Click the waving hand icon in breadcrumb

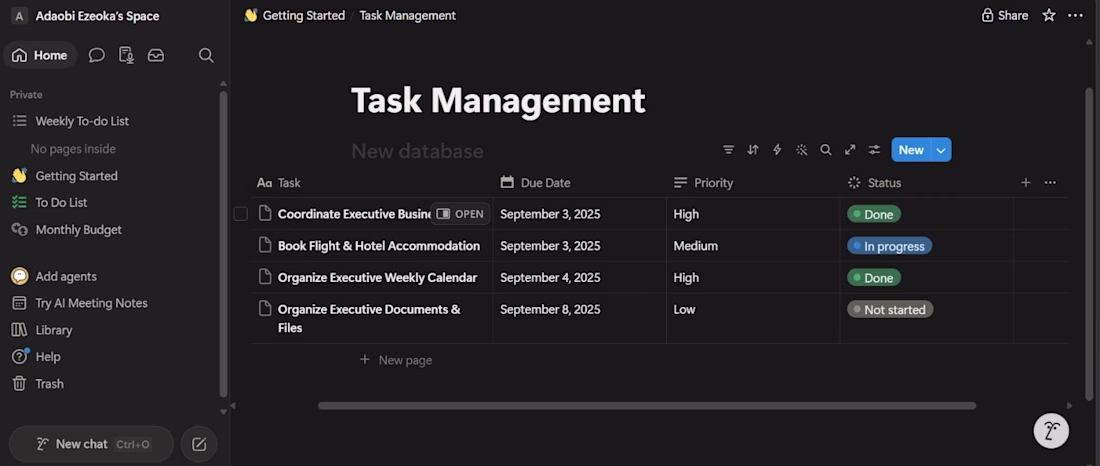point(251,15)
